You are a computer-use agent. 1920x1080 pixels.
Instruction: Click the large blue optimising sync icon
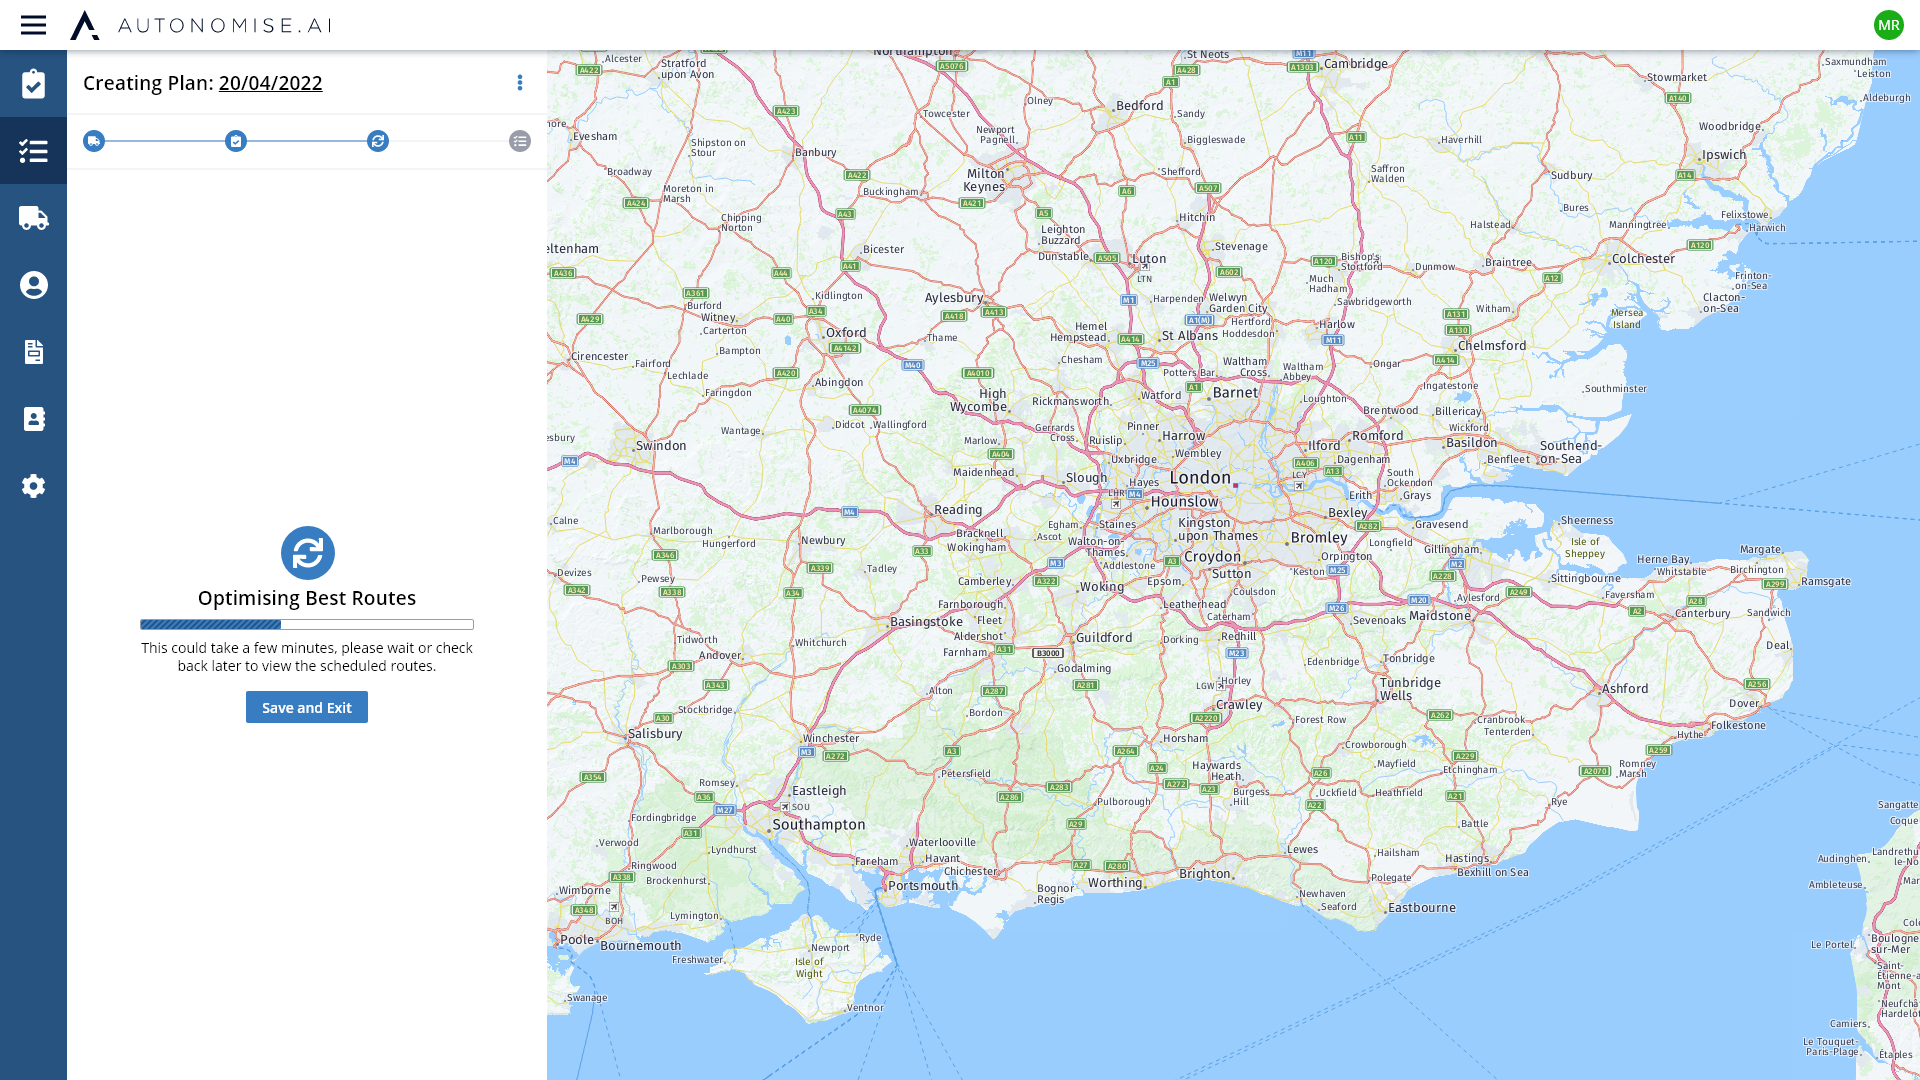[x=307, y=553]
